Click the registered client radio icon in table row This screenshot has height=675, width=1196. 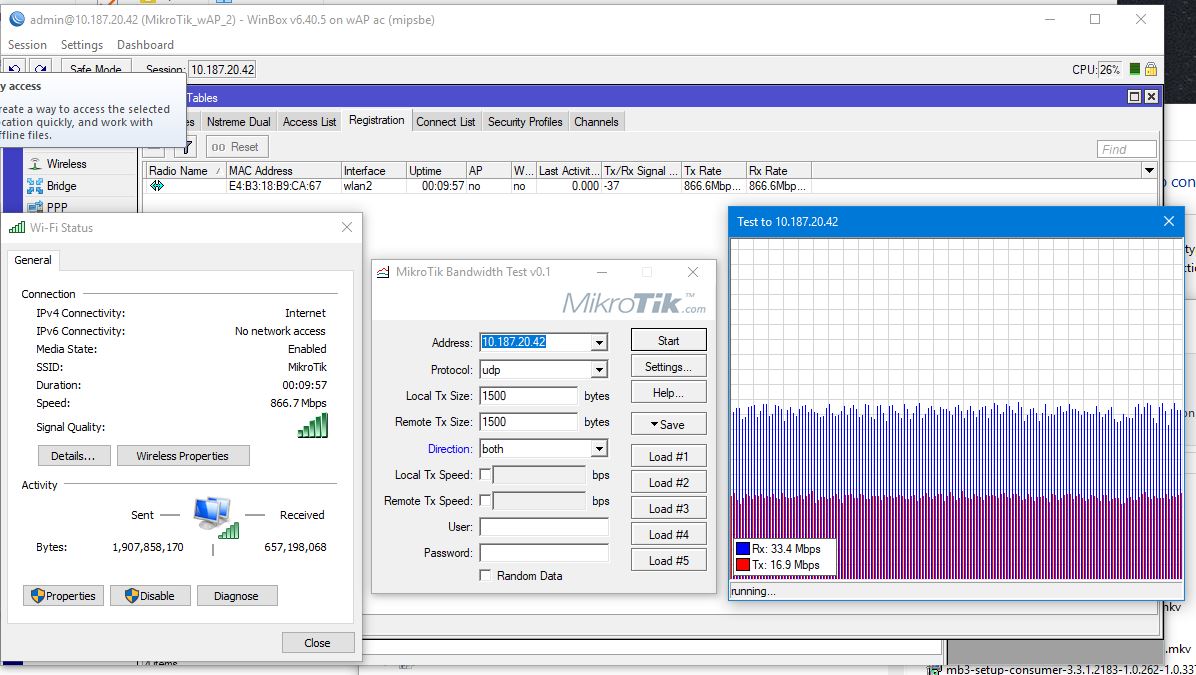[x=157, y=186]
